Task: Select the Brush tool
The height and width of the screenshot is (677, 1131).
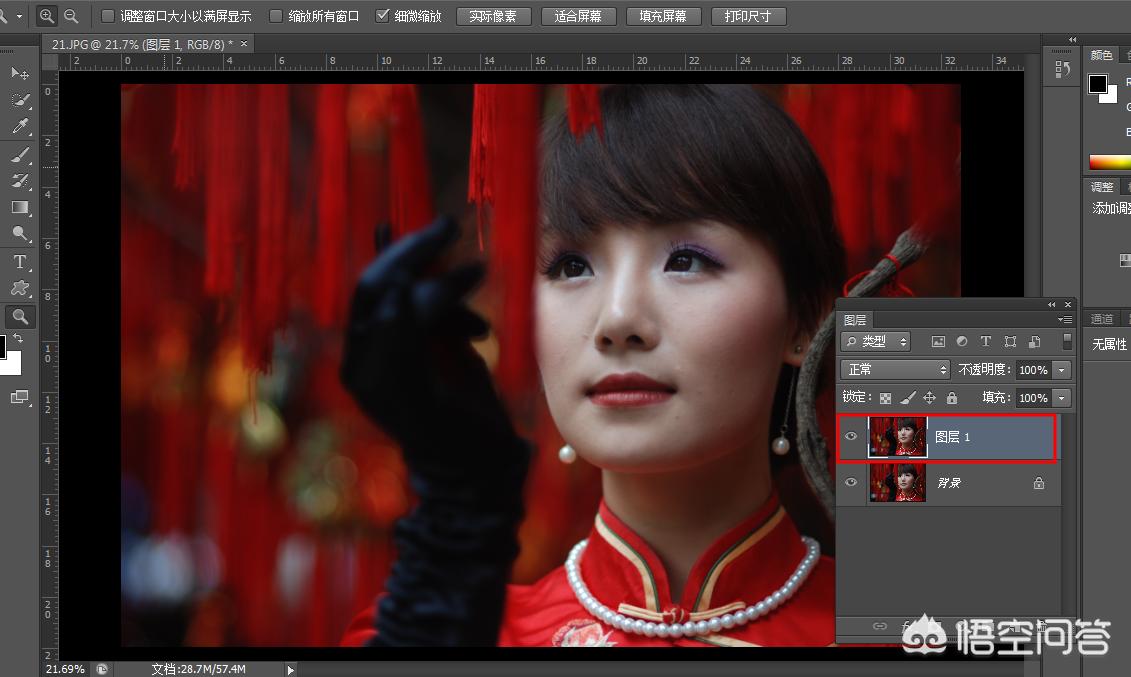Action: [x=20, y=154]
